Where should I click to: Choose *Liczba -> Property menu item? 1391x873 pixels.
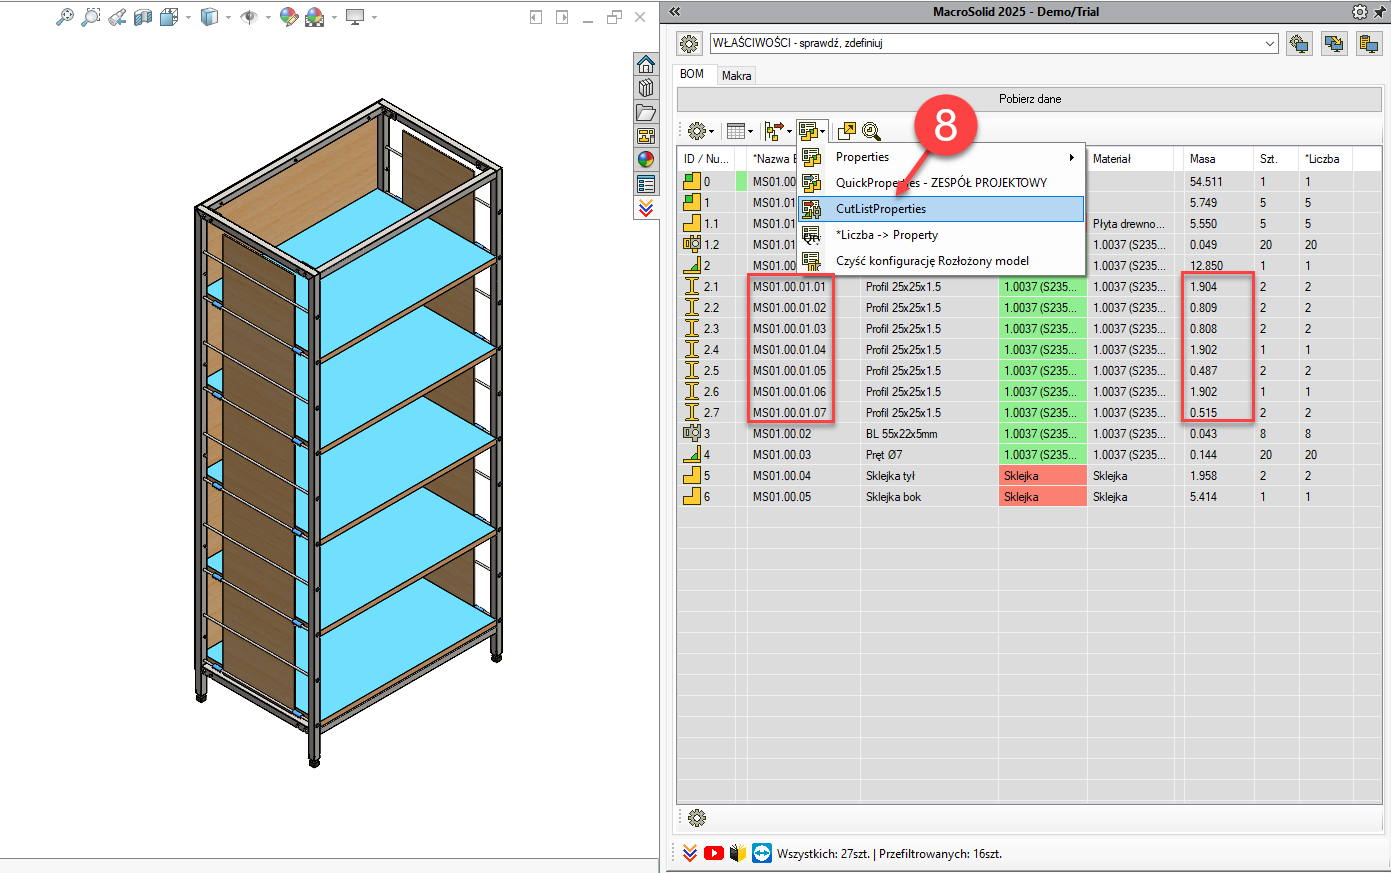(x=941, y=235)
